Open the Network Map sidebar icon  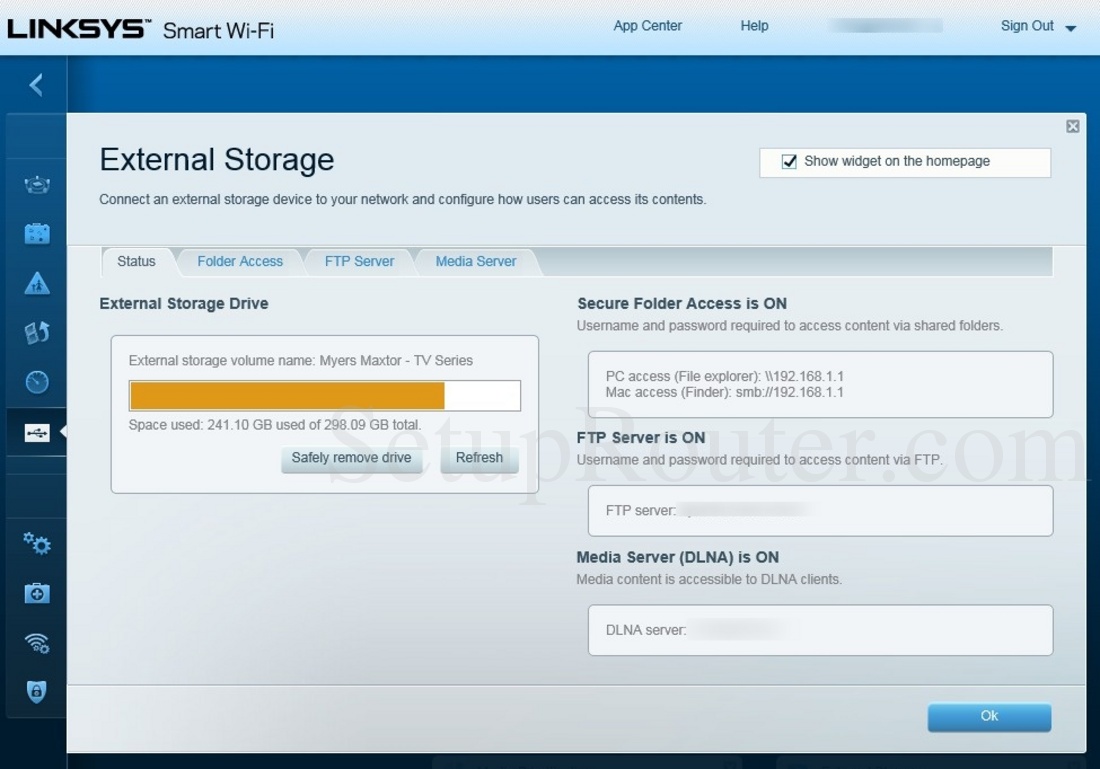(x=37, y=184)
